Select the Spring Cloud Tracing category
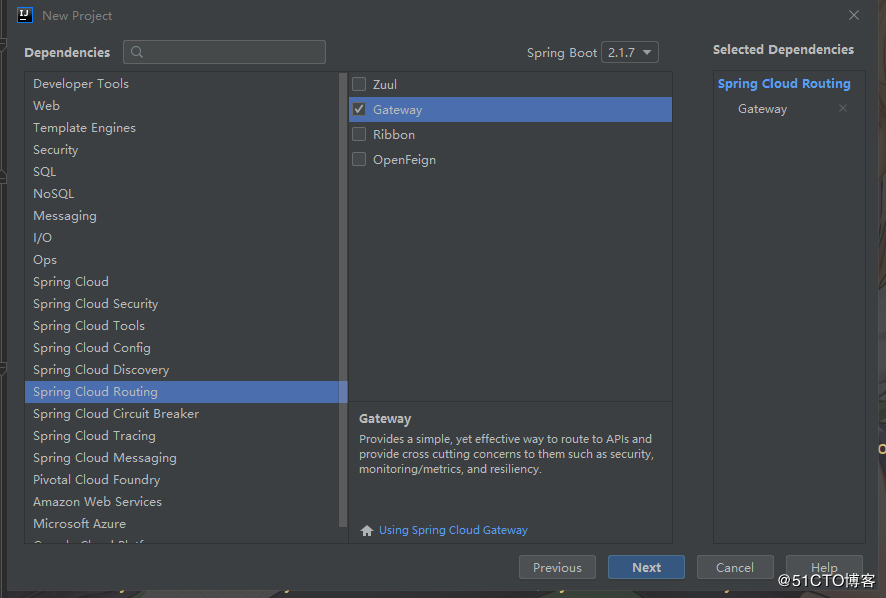886x598 pixels. tap(182, 436)
